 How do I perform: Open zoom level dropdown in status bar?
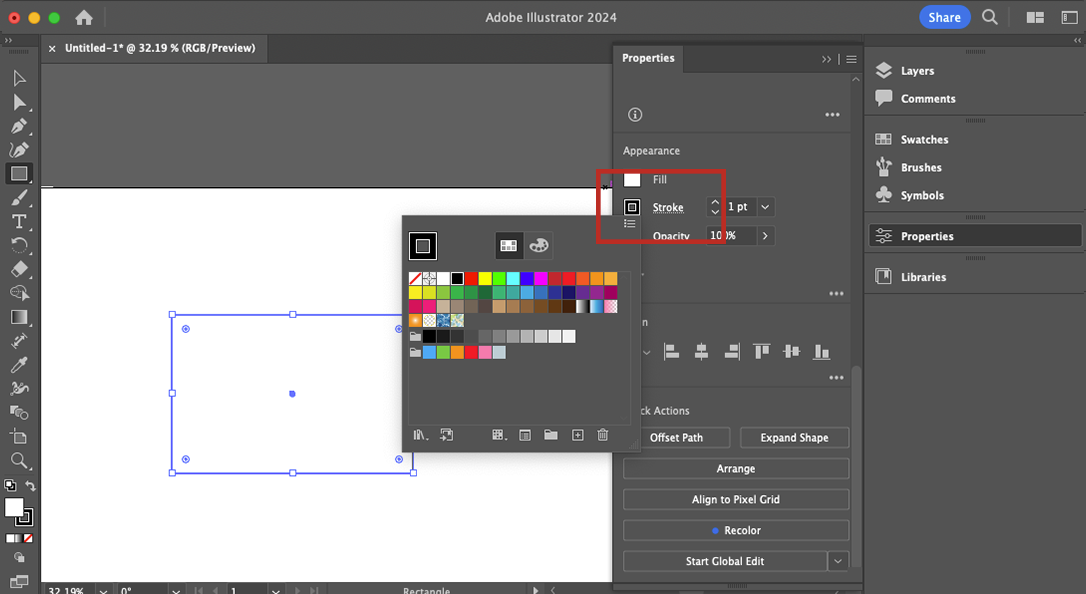pyautogui.click(x=103, y=591)
